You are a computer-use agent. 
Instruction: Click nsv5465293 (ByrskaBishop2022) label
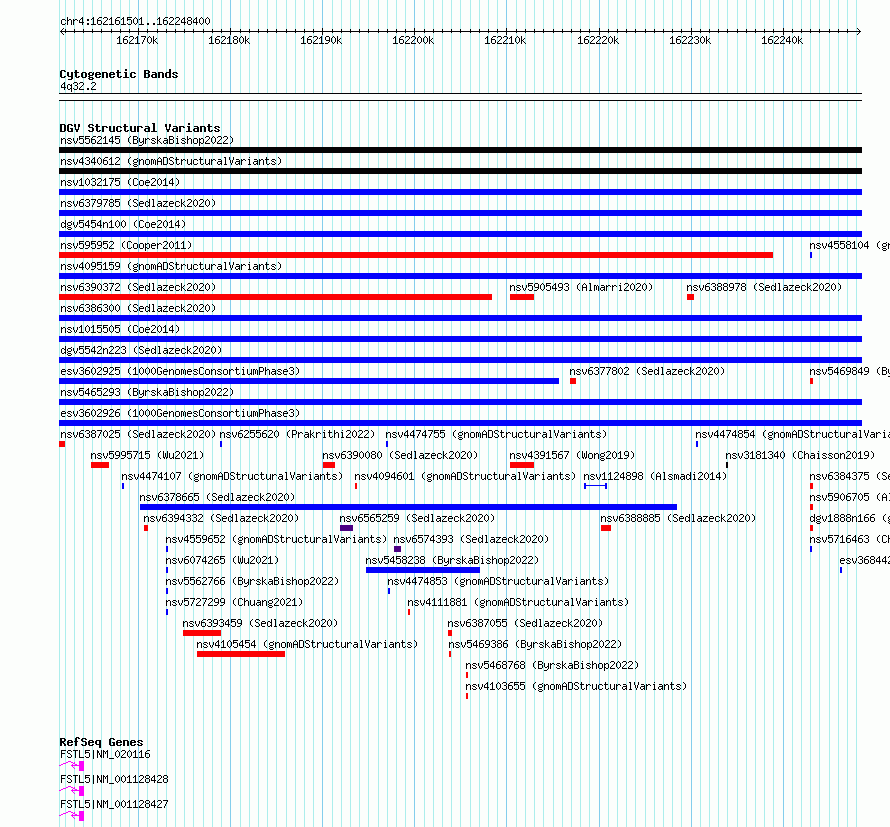pyautogui.click(x=147, y=392)
